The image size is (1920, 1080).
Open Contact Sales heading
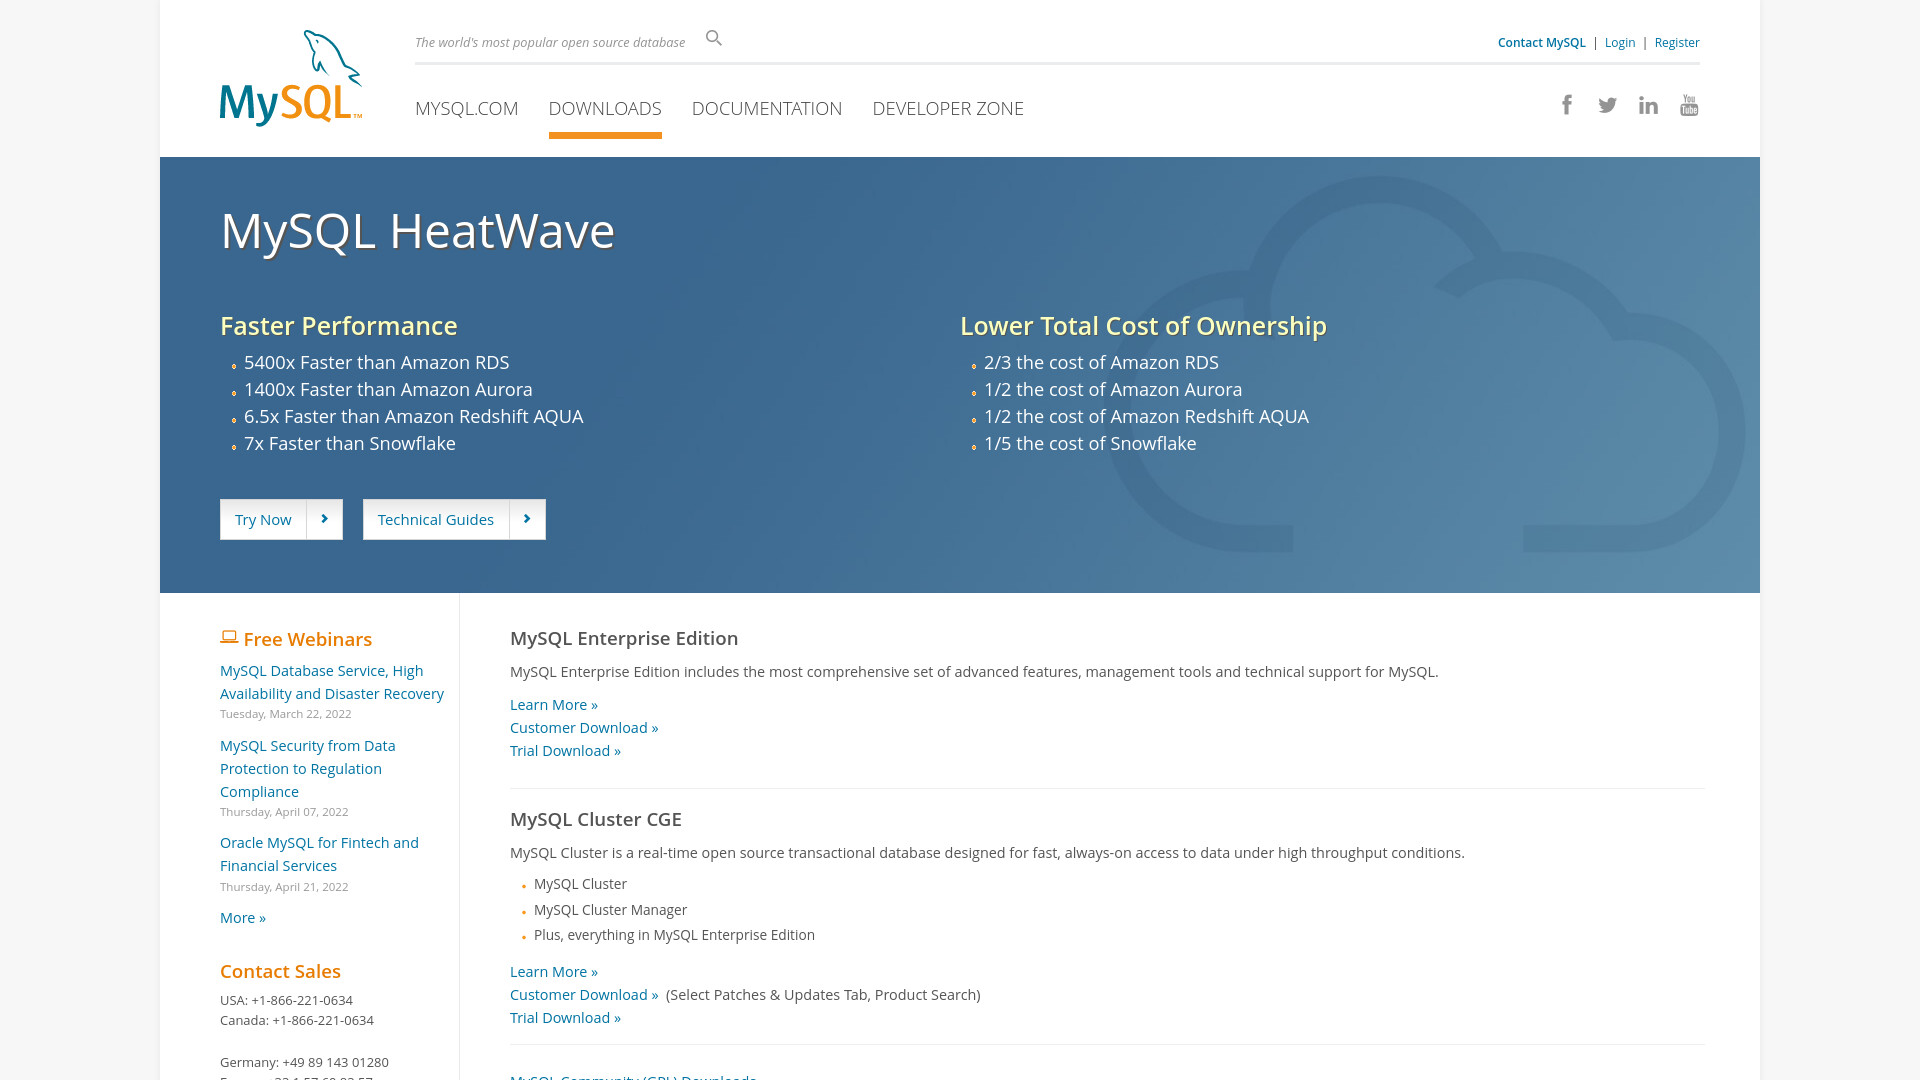280,971
